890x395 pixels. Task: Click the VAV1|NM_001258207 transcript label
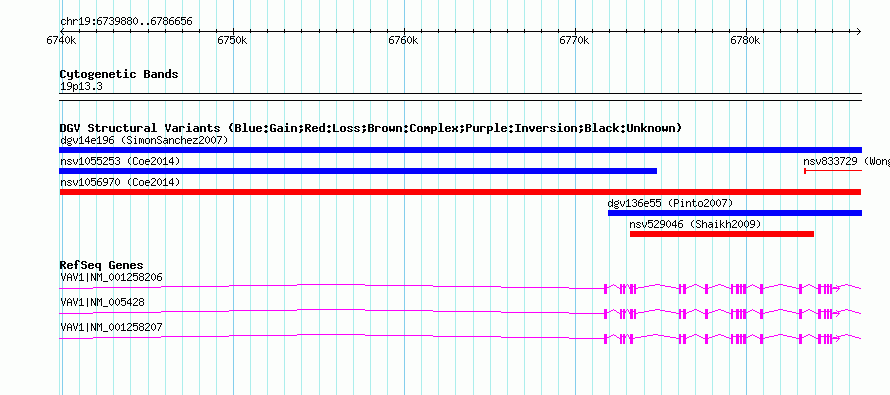111,327
